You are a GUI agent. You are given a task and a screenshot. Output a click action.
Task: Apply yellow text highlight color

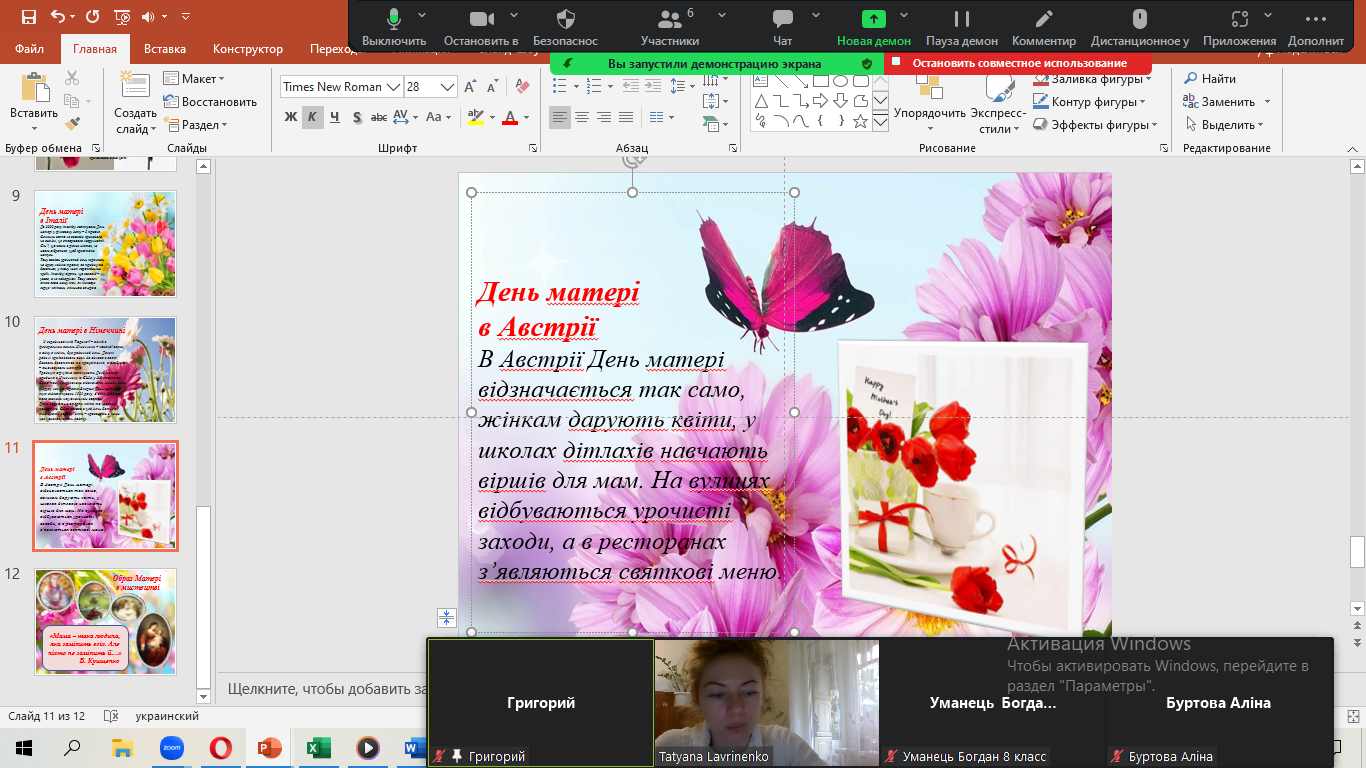474,117
